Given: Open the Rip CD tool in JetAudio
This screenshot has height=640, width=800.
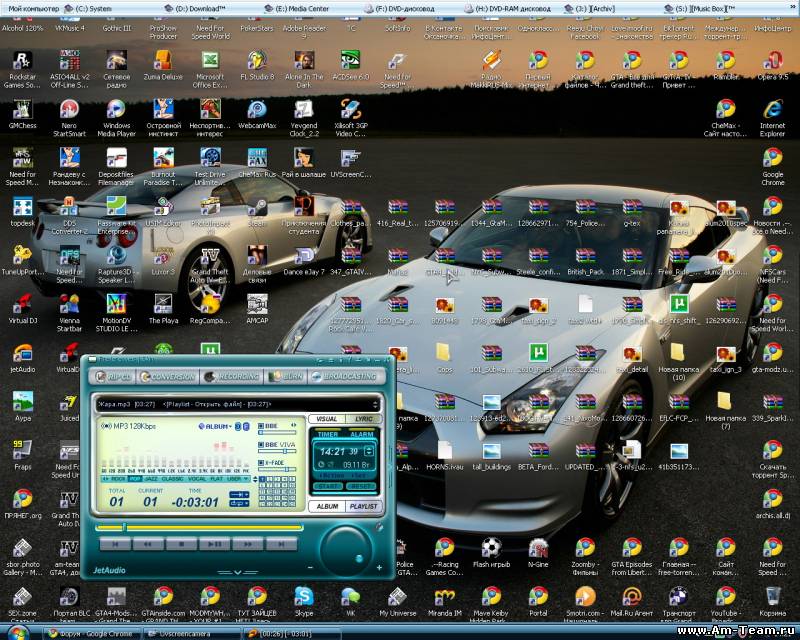Looking at the screenshot, I should (x=114, y=377).
